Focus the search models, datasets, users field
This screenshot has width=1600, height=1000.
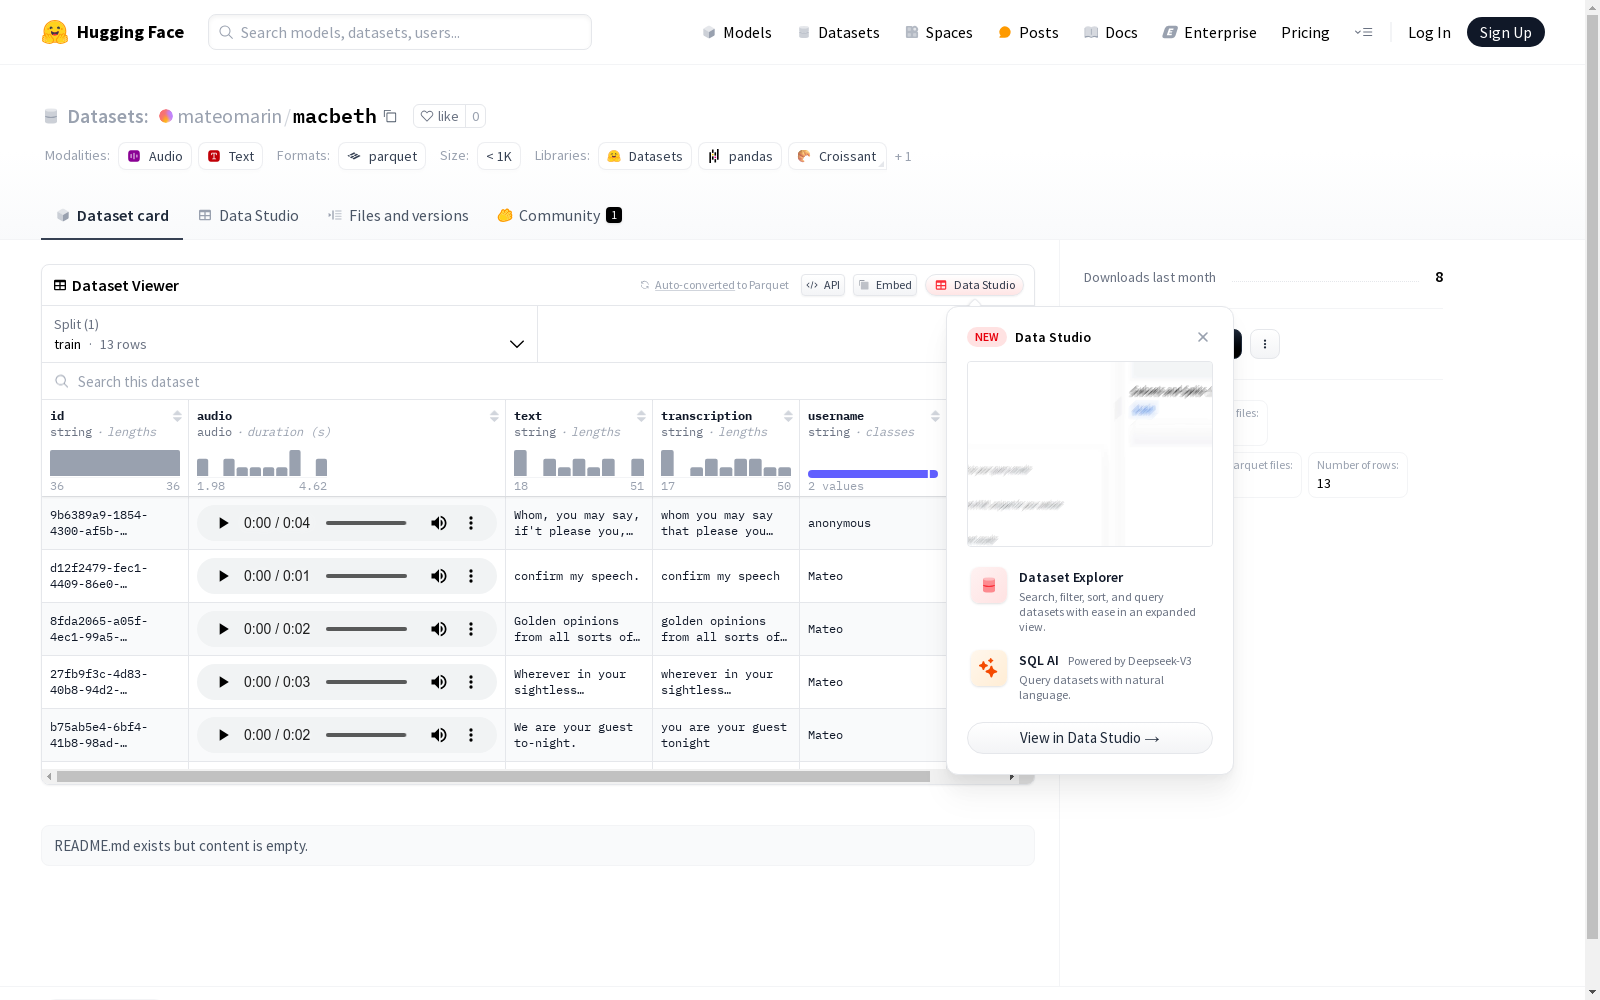(x=400, y=32)
